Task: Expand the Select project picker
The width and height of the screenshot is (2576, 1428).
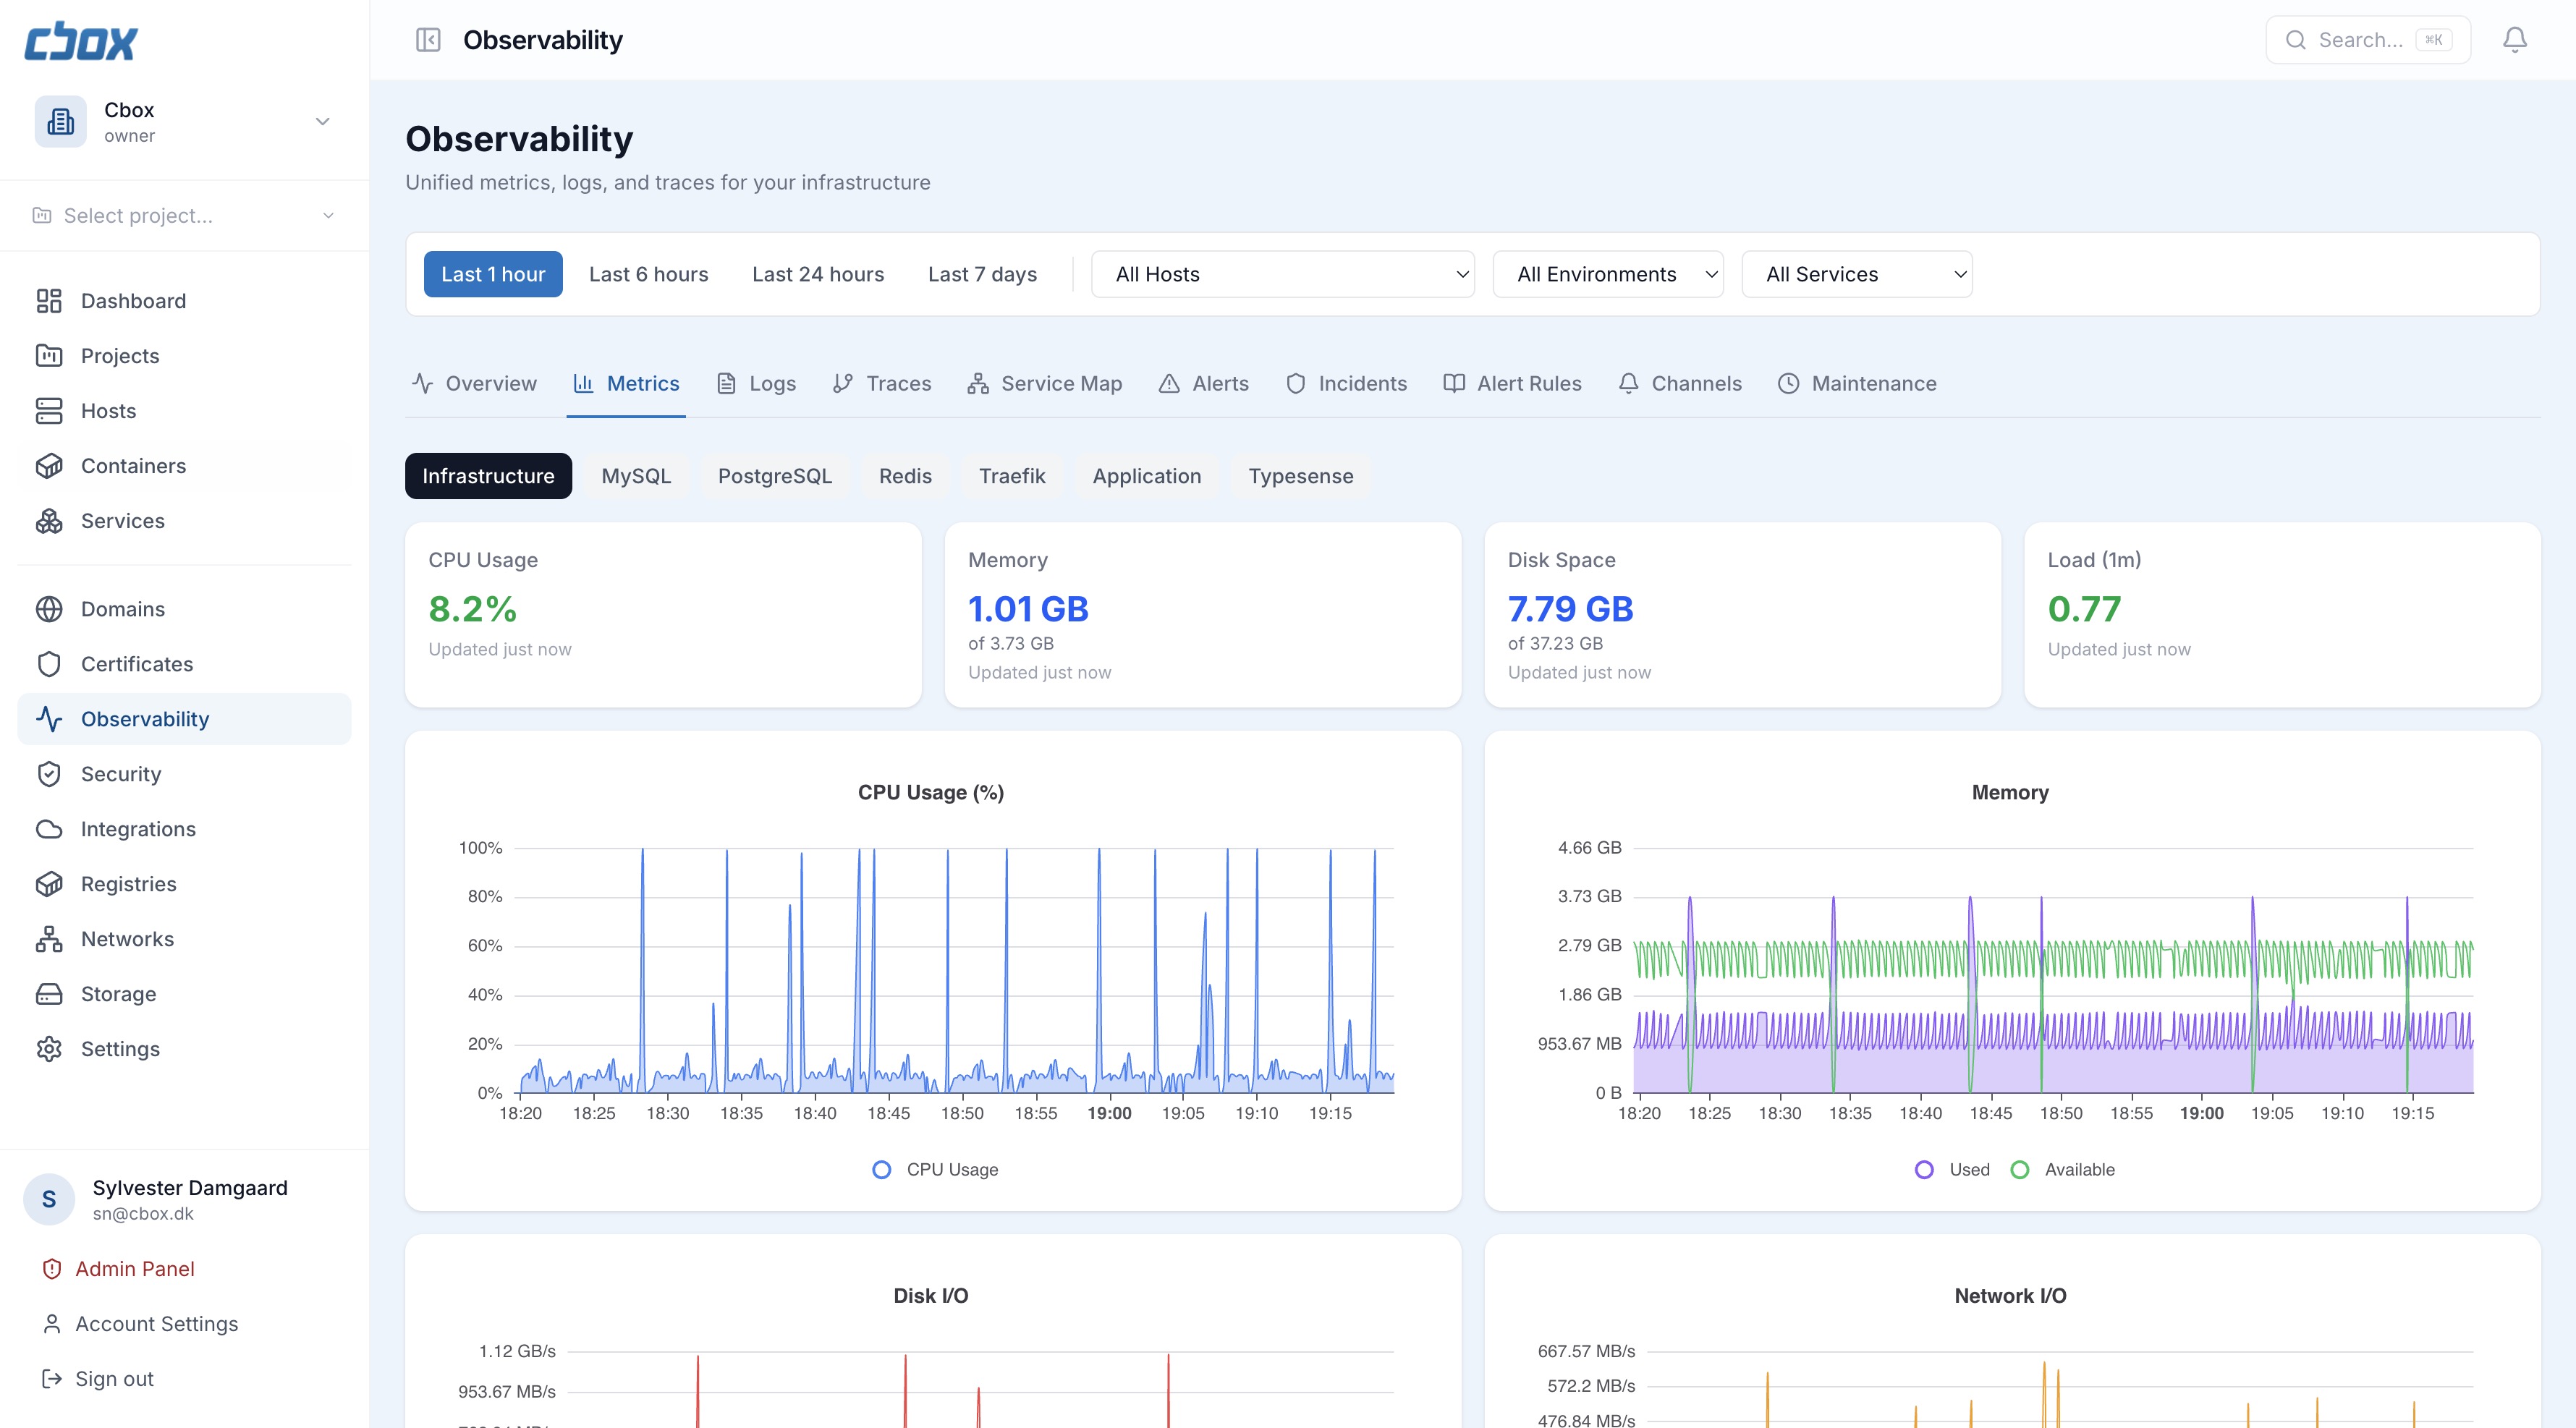Action: (x=184, y=215)
